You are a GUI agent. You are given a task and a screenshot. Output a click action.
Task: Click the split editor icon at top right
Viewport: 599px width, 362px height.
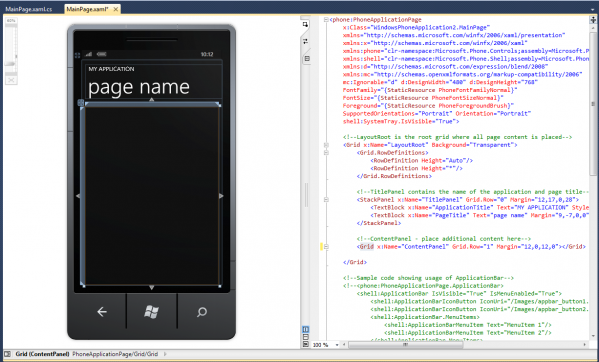593,19
